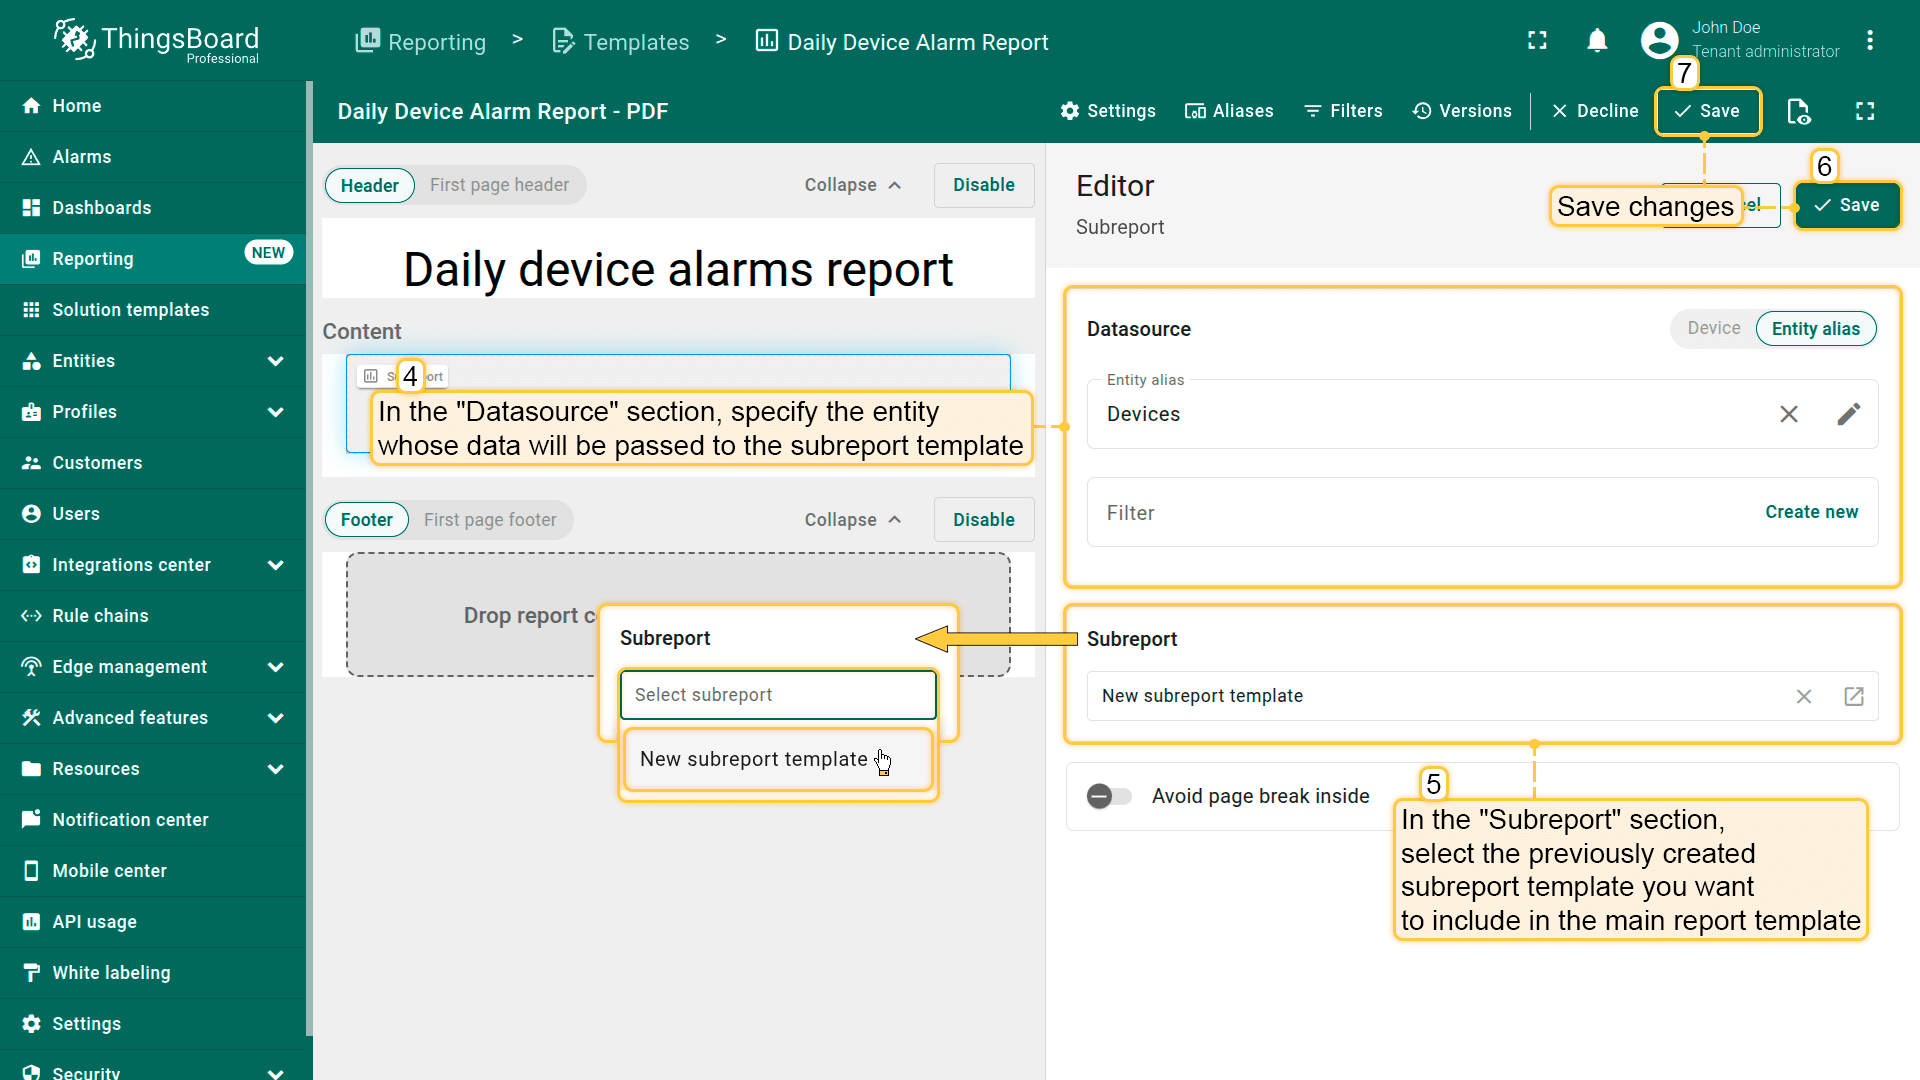Click Create new filter link
Viewport: 1920px width, 1080px height.
coord(1811,512)
